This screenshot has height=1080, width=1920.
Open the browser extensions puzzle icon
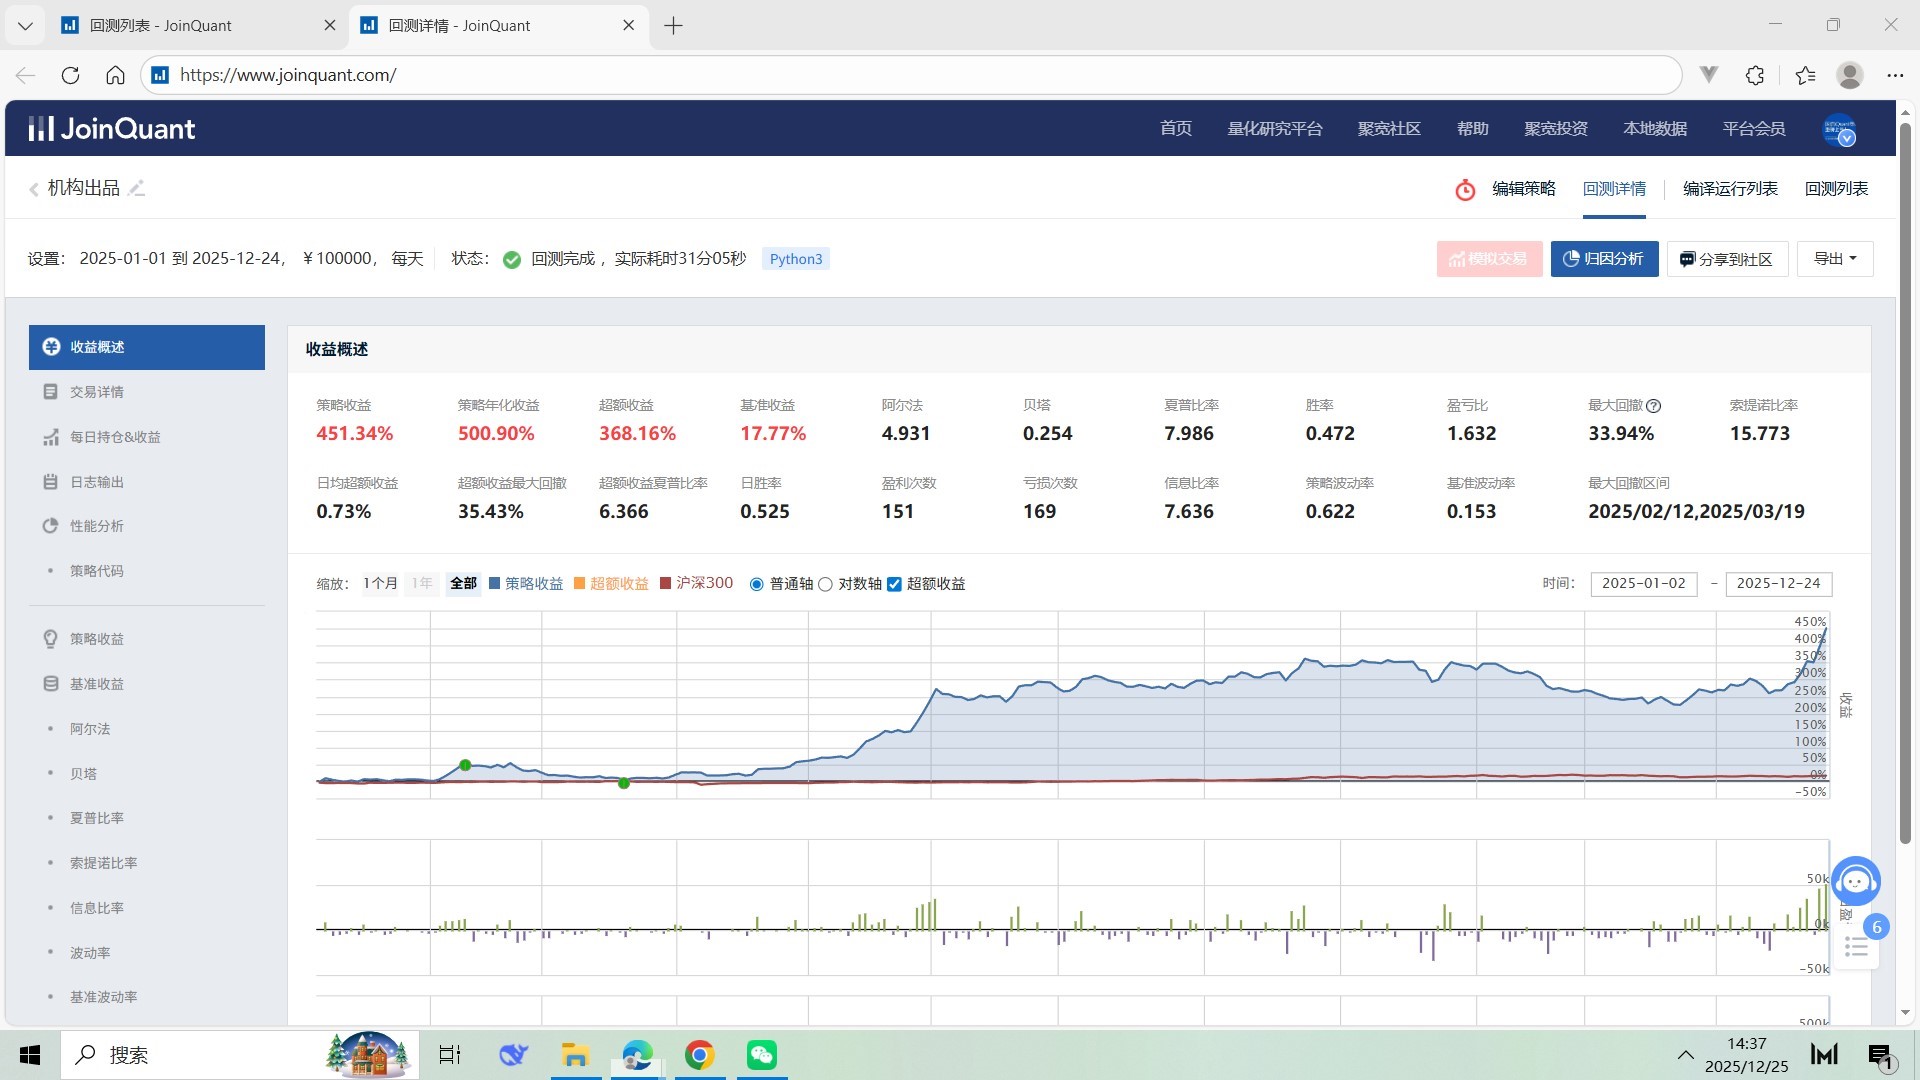click(1755, 75)
